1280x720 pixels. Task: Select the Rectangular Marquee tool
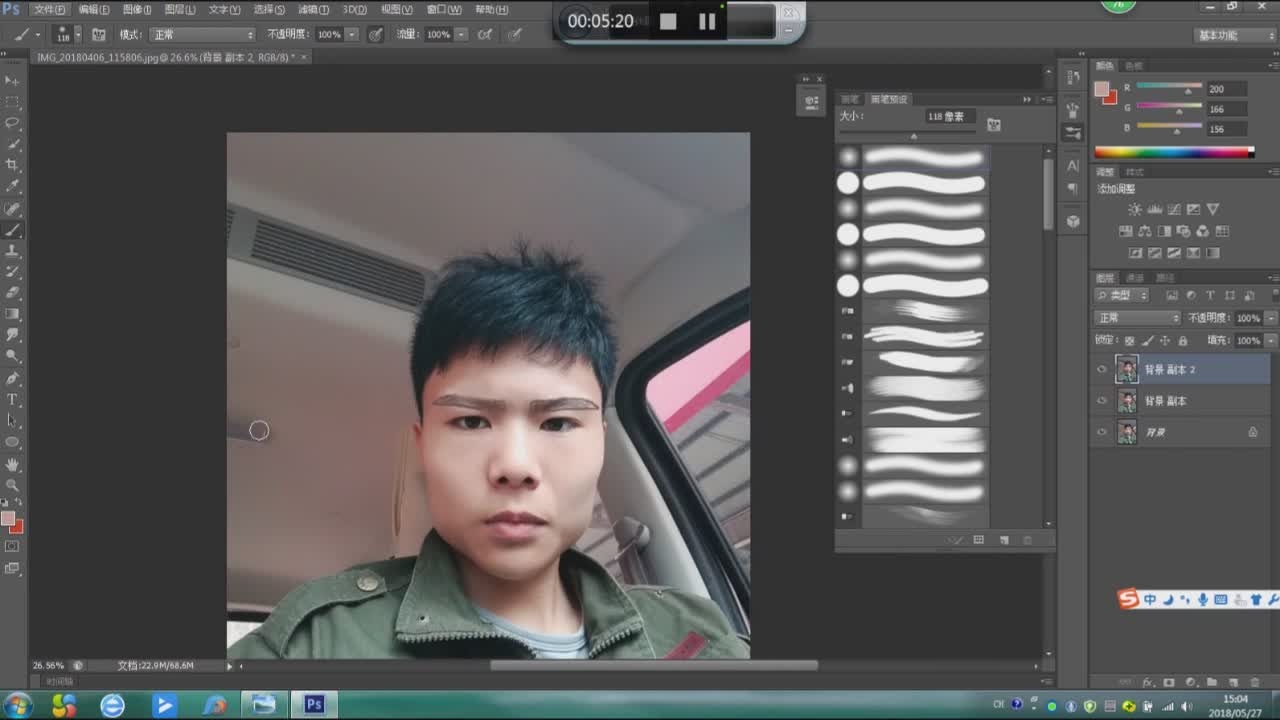(13, 102)
